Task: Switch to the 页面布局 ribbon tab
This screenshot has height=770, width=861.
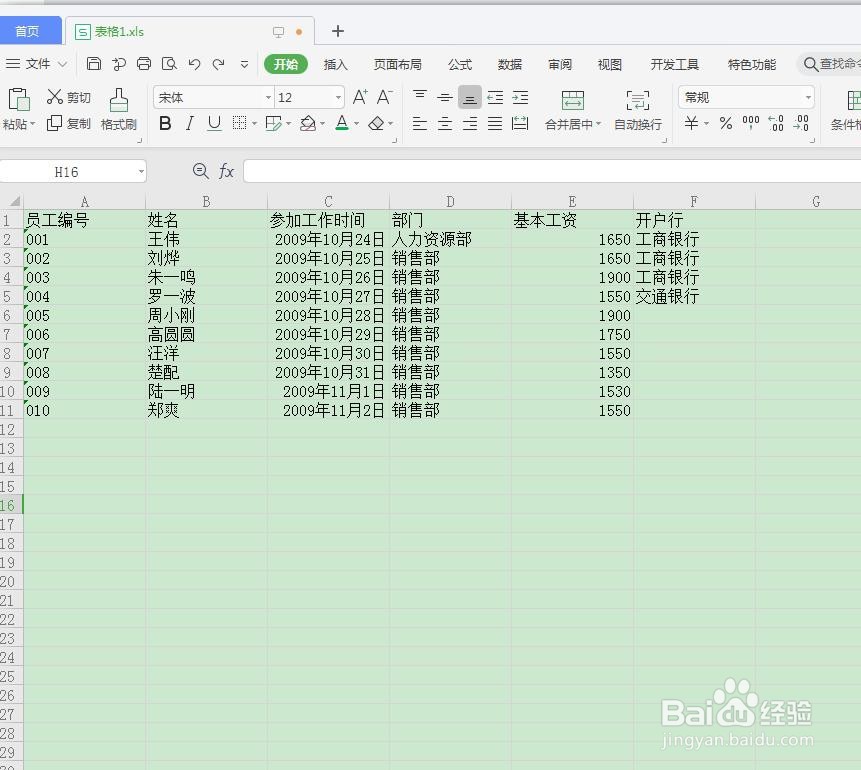Action: (398, 64)
